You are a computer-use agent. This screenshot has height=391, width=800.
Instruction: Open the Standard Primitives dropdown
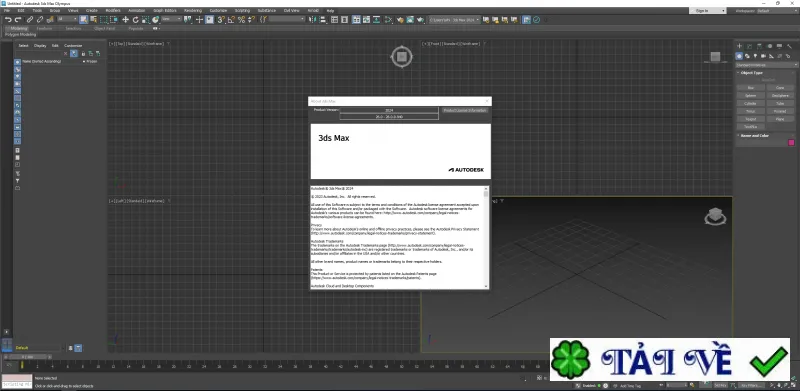[x=766, y=65]
